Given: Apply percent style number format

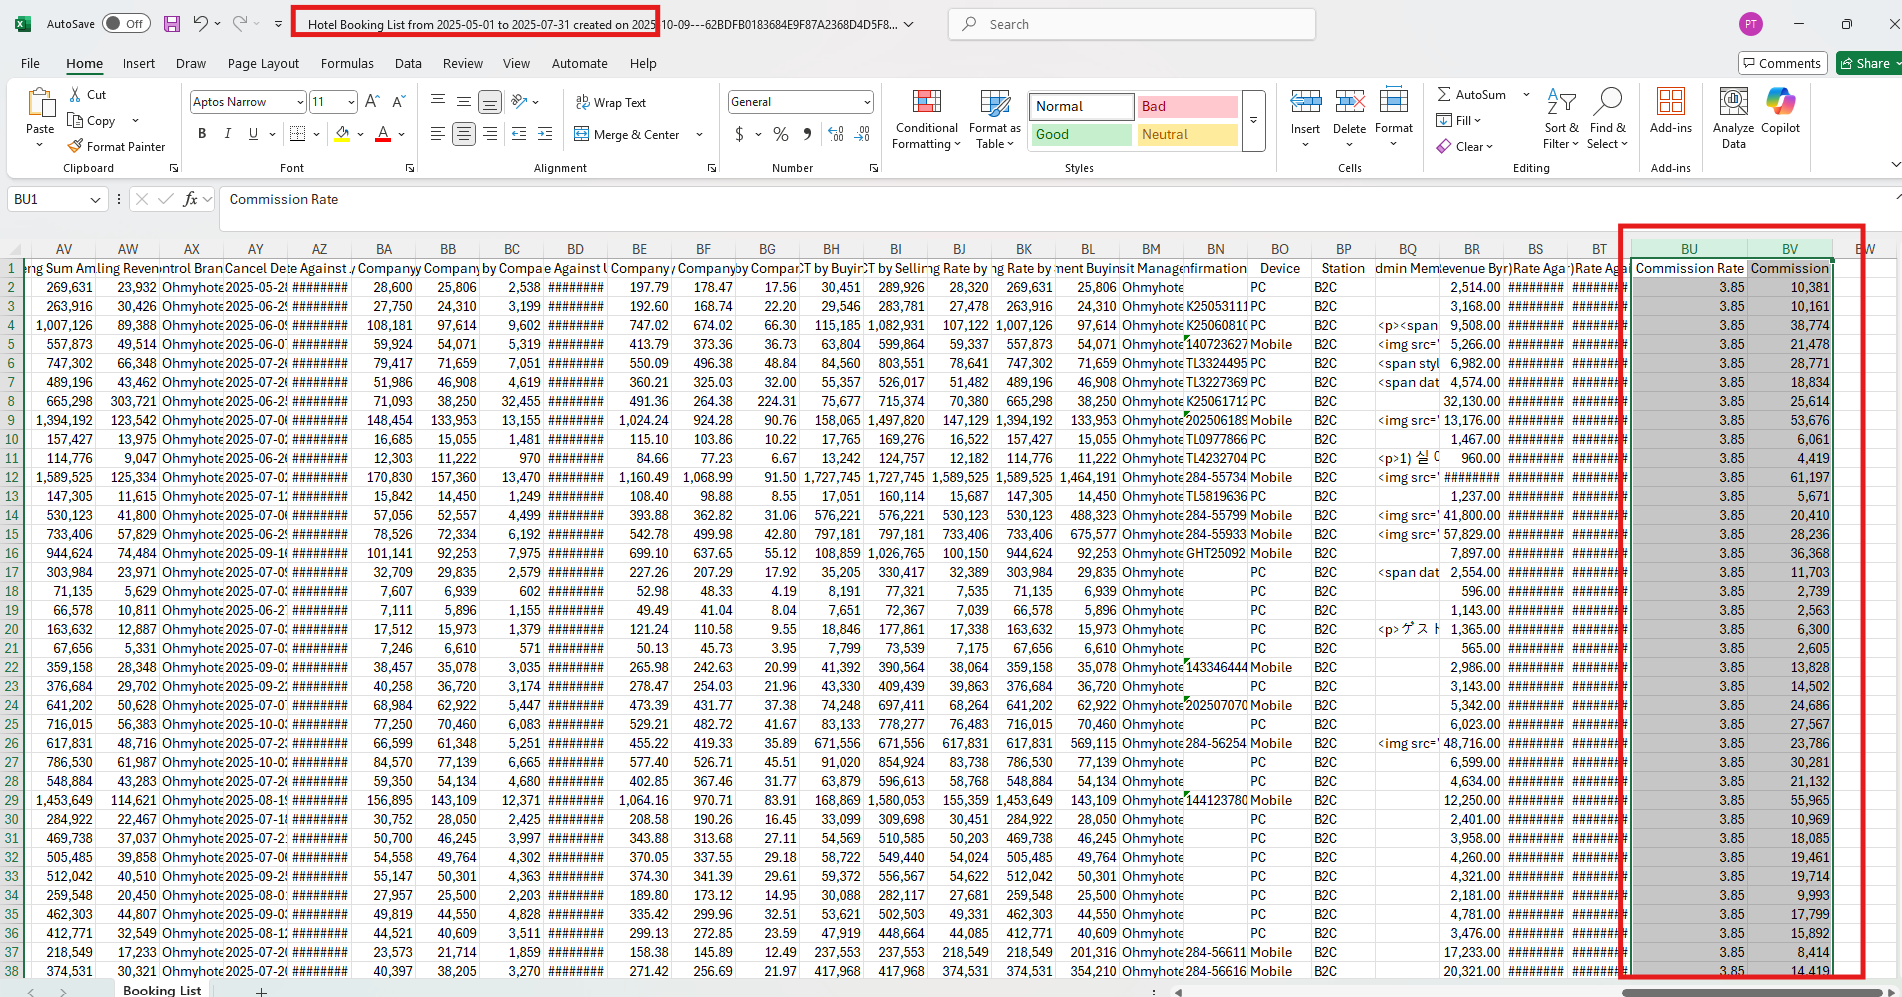Looking at the screenshot, I should [x=781, y=134].
